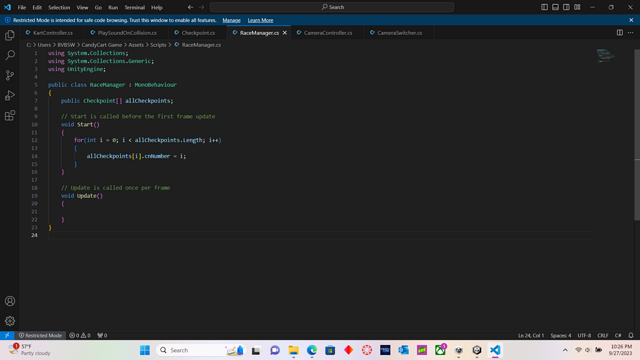Click the ports forwarded indicator

coord(102,335)
